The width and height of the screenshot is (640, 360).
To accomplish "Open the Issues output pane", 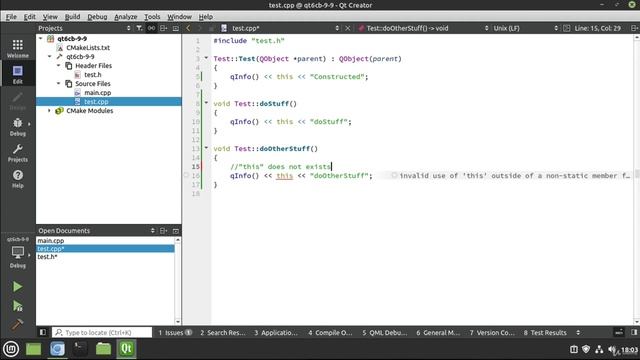I will 175,332.
